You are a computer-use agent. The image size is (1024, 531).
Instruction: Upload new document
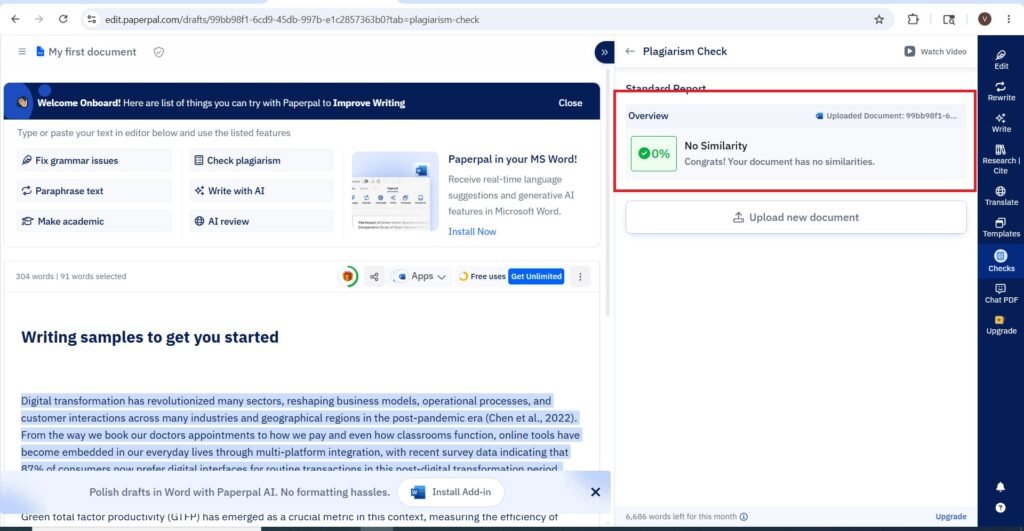(x=795, y=217)
